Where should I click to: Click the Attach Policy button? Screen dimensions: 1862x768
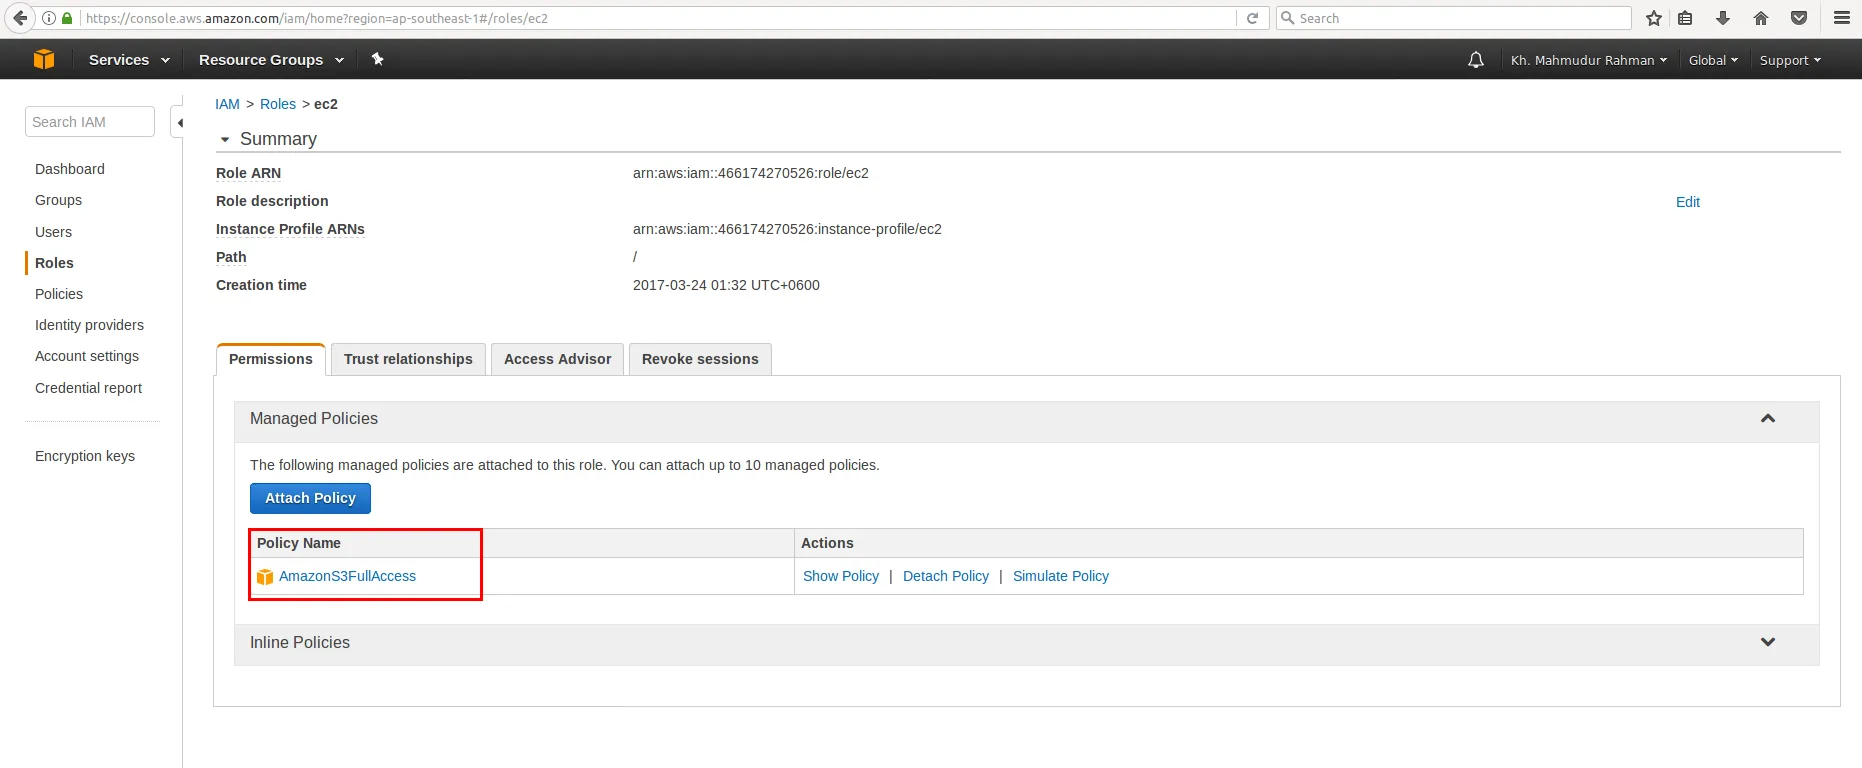click(x=310, y=498)
